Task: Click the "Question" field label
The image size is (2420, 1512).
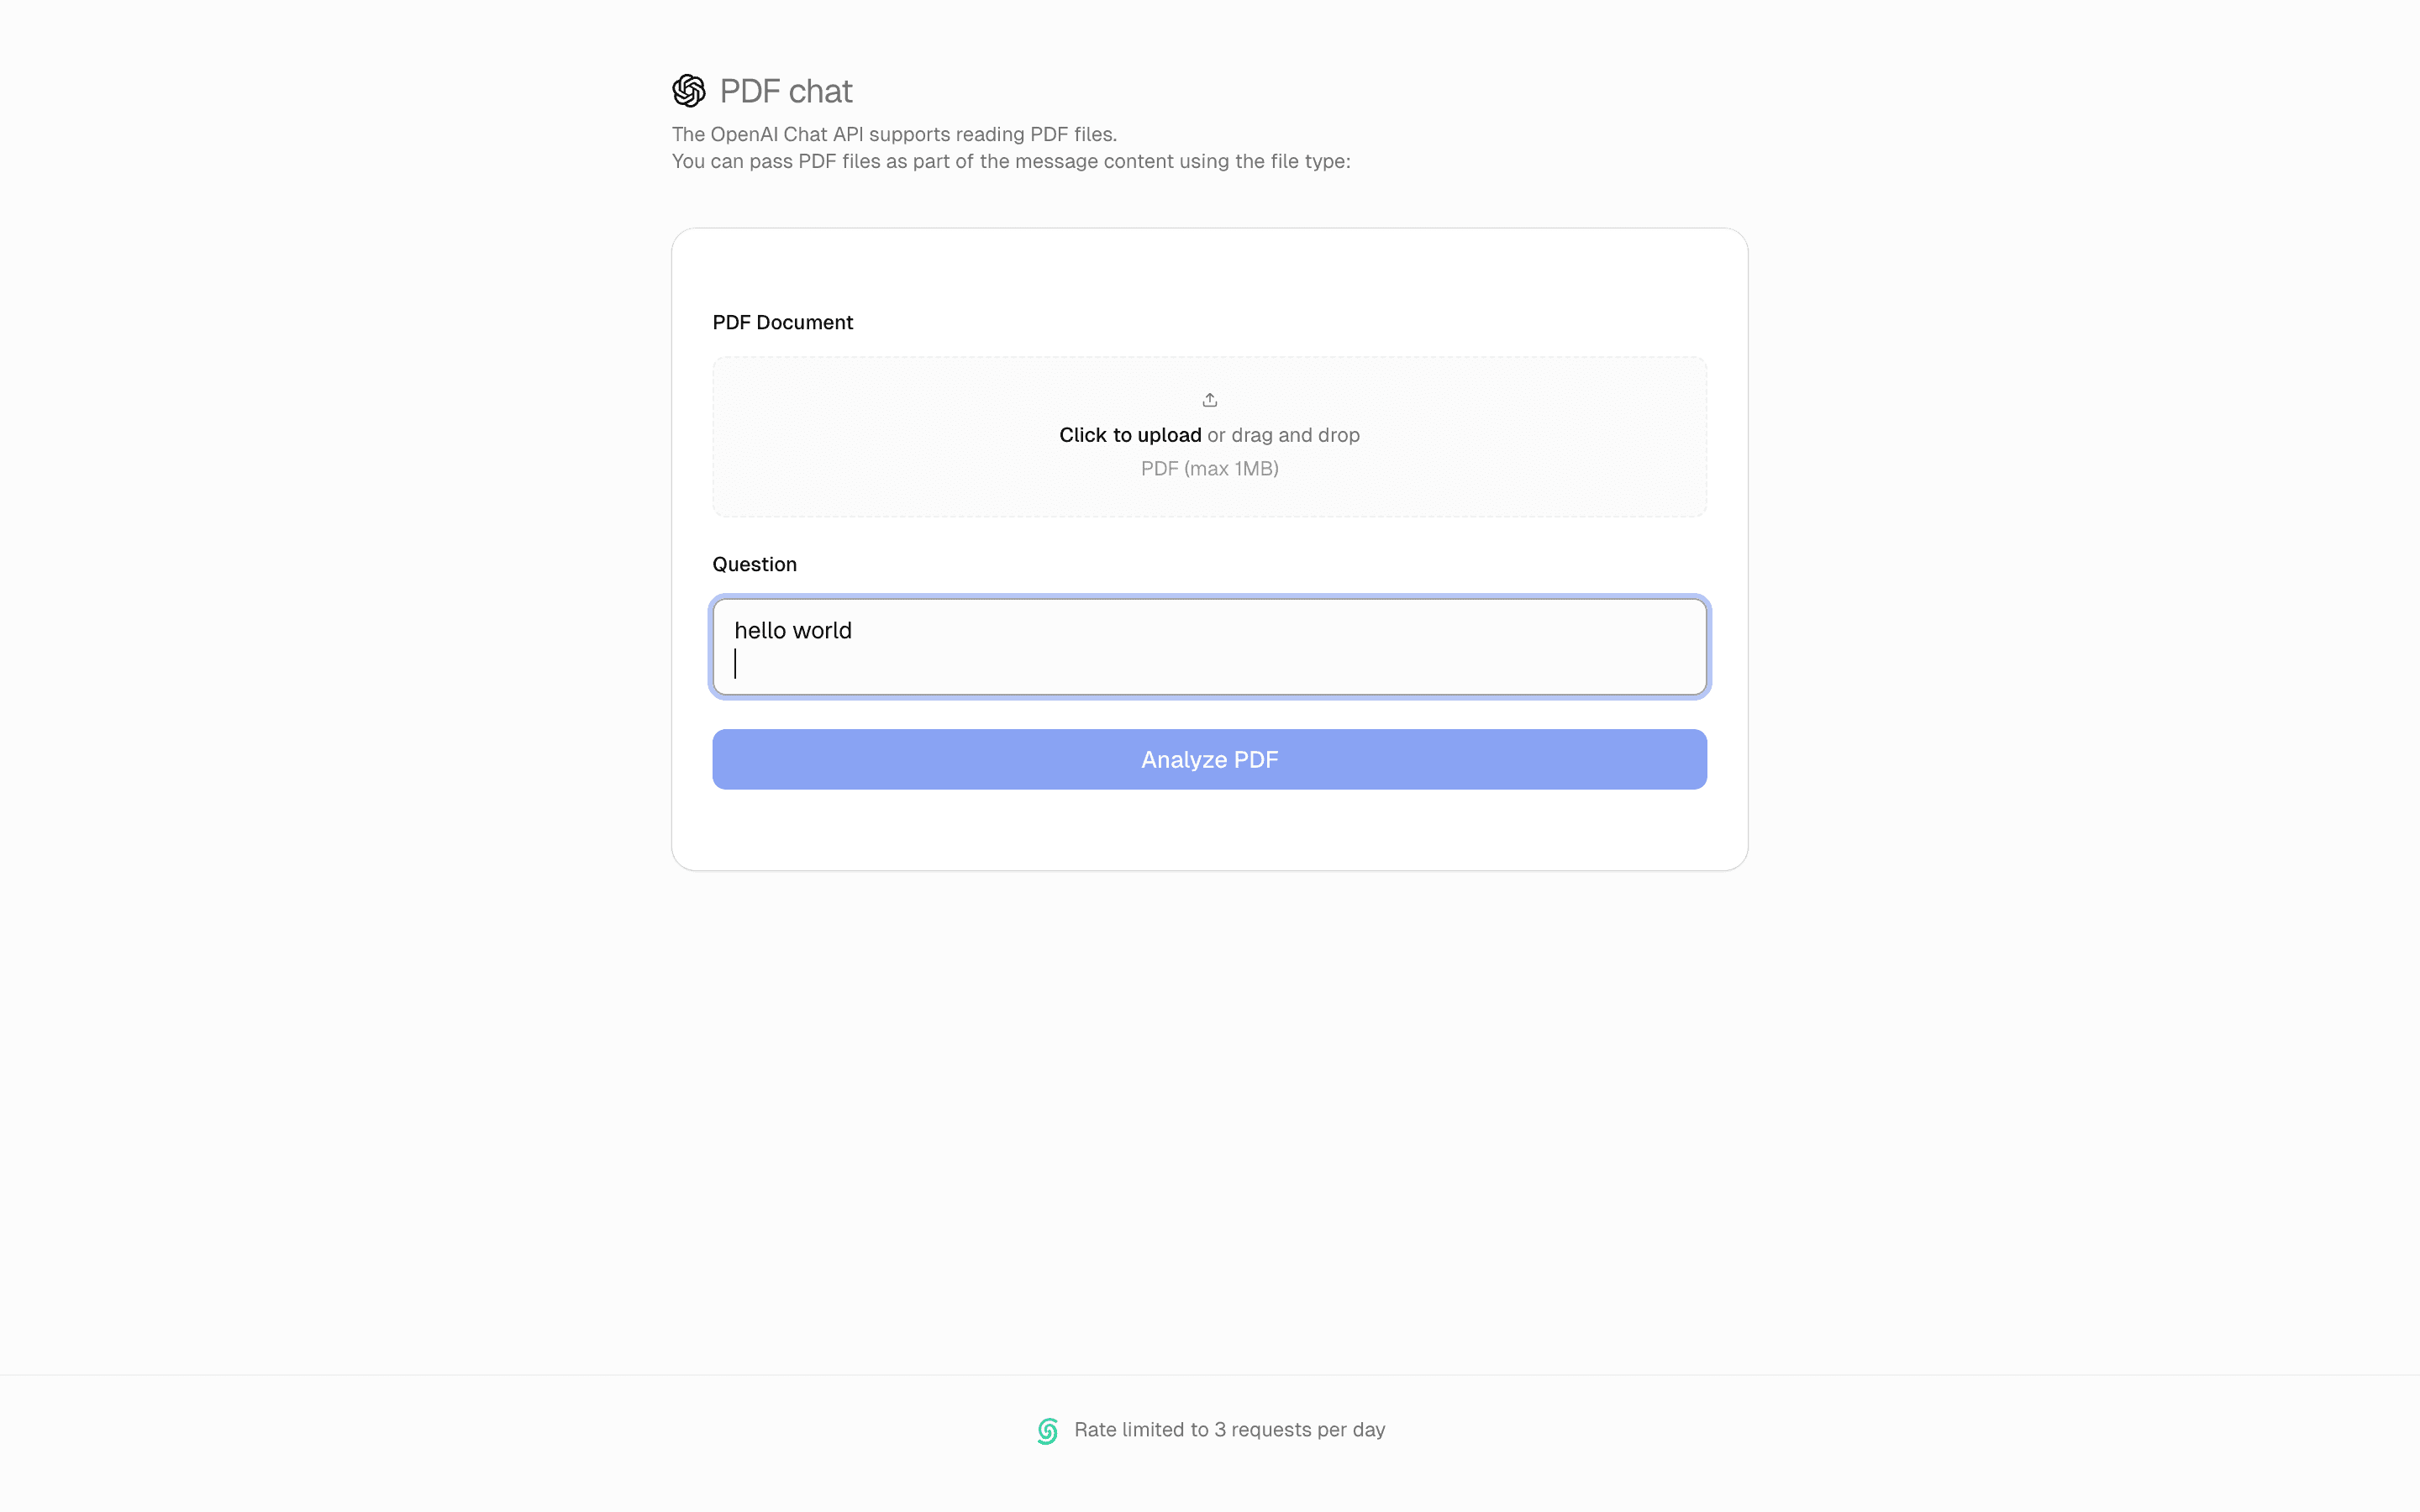Action: 754,564
